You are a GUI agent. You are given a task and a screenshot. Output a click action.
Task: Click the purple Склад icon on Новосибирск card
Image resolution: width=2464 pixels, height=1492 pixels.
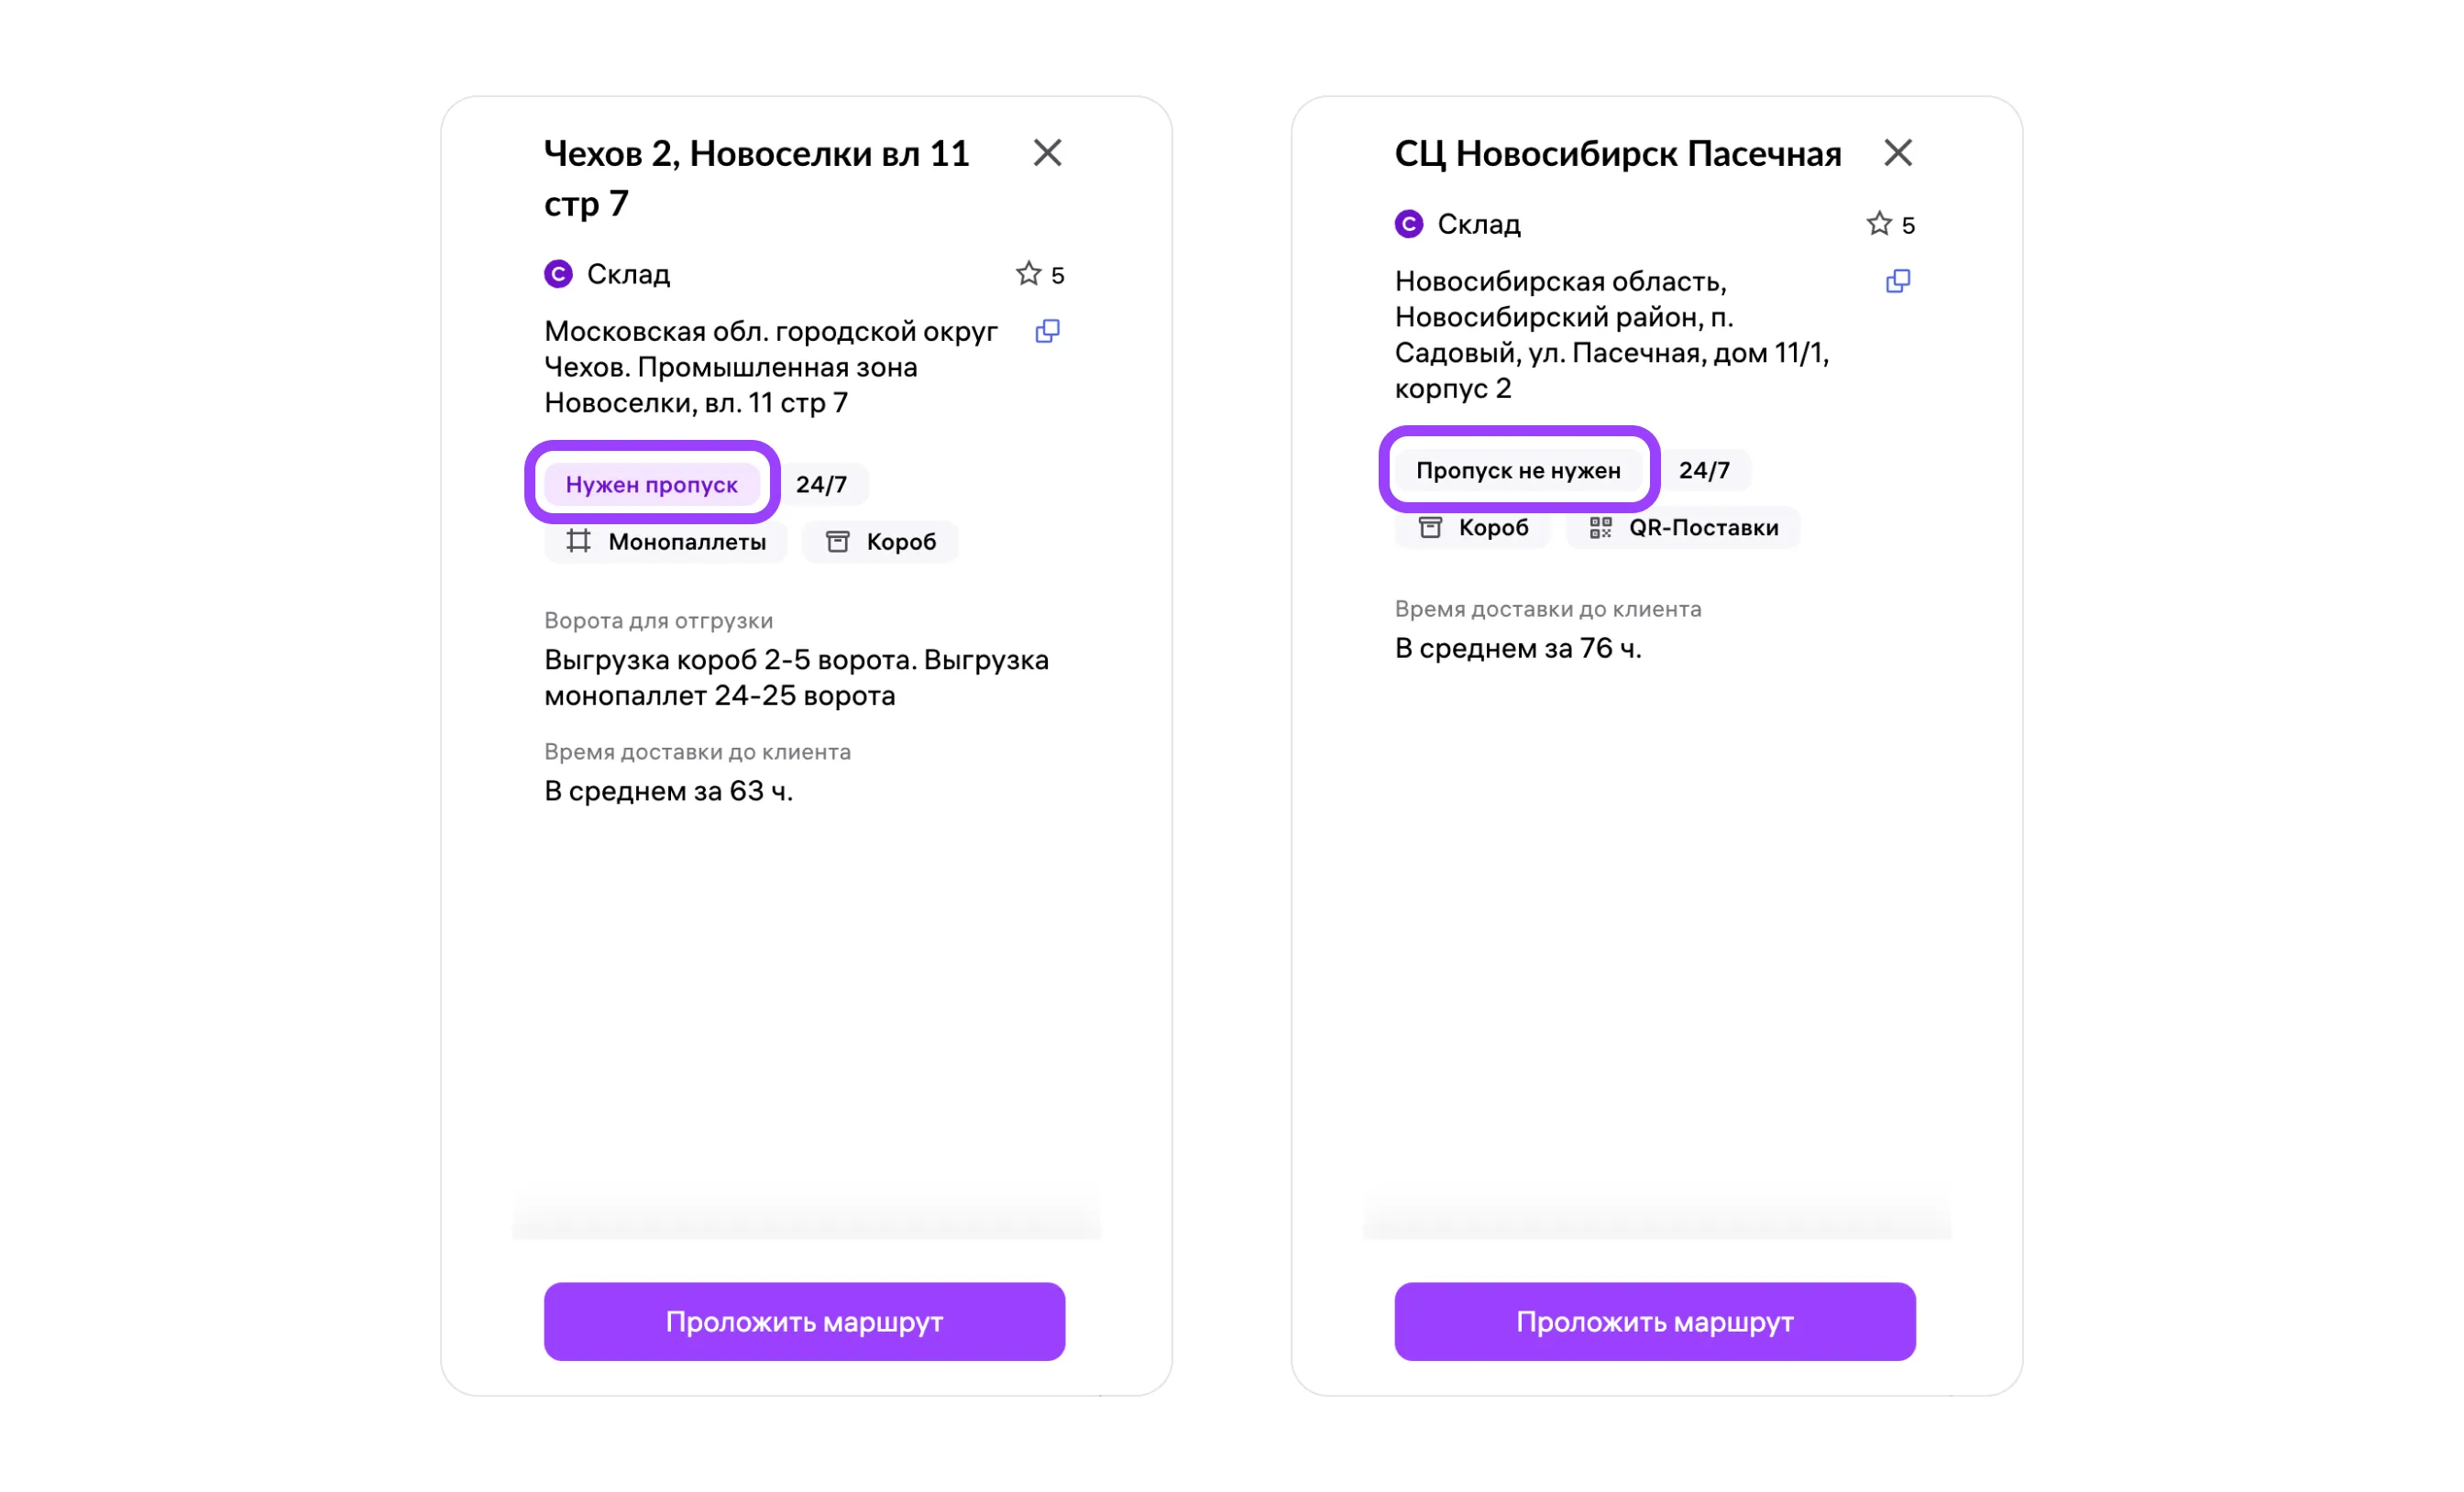(x=1408, y=224)
